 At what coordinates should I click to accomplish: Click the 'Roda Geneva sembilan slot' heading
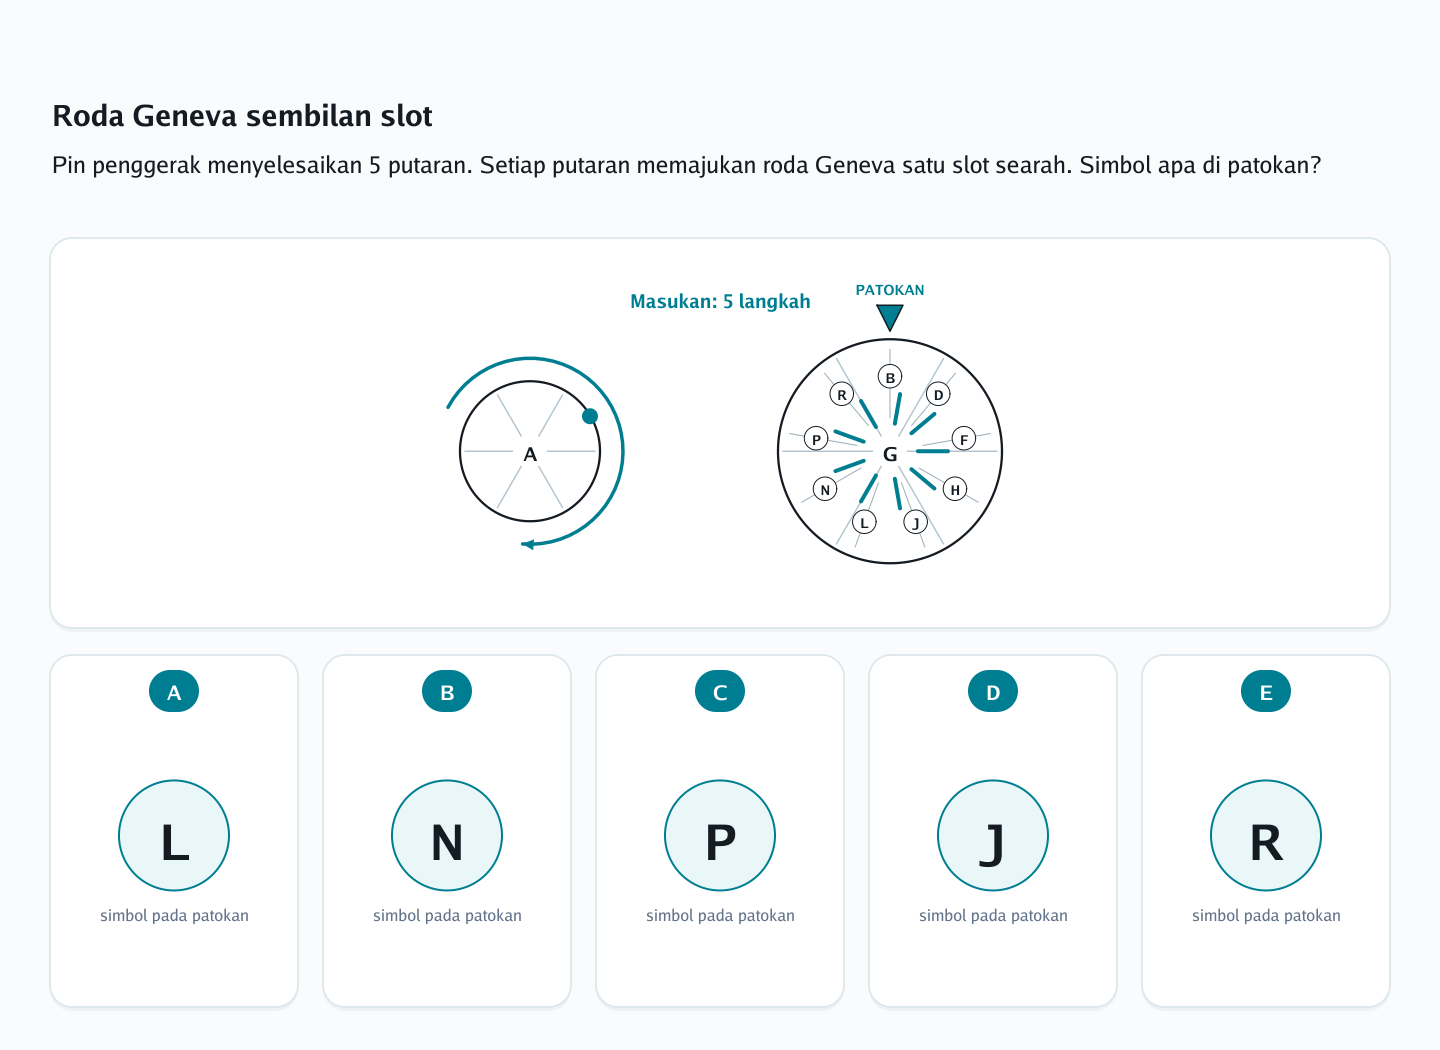(x=242, y=116)
